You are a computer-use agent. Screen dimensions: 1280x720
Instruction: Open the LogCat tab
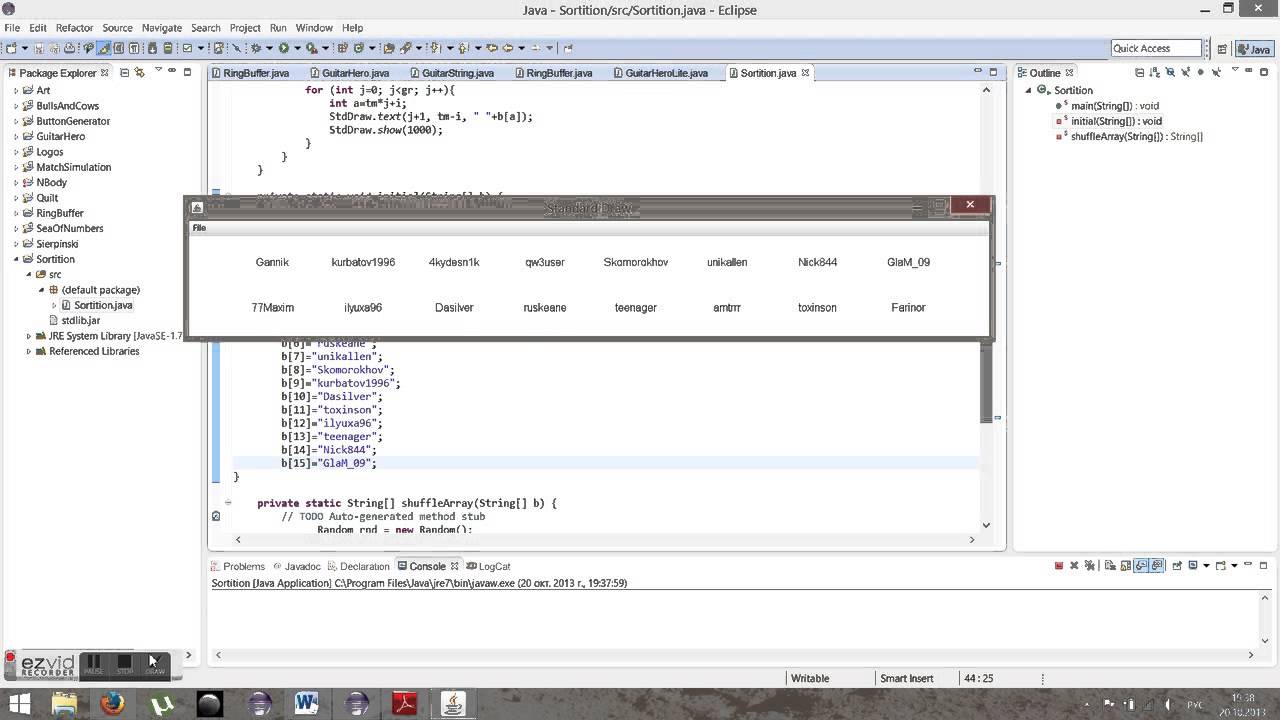pyautogui.click(x=488, y=566)
